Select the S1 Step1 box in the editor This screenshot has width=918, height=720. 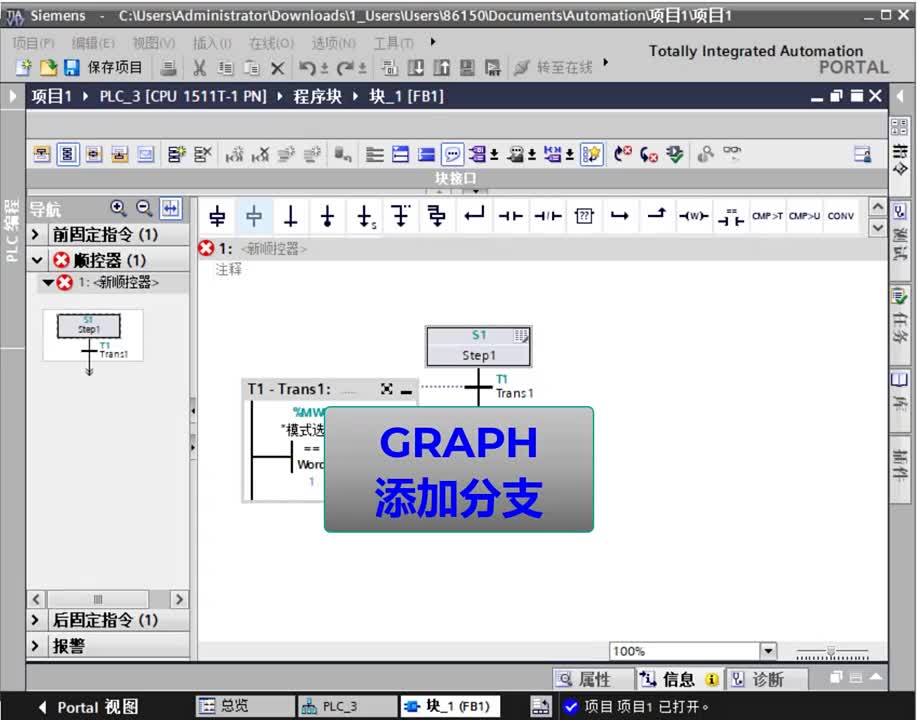point(478,347)
